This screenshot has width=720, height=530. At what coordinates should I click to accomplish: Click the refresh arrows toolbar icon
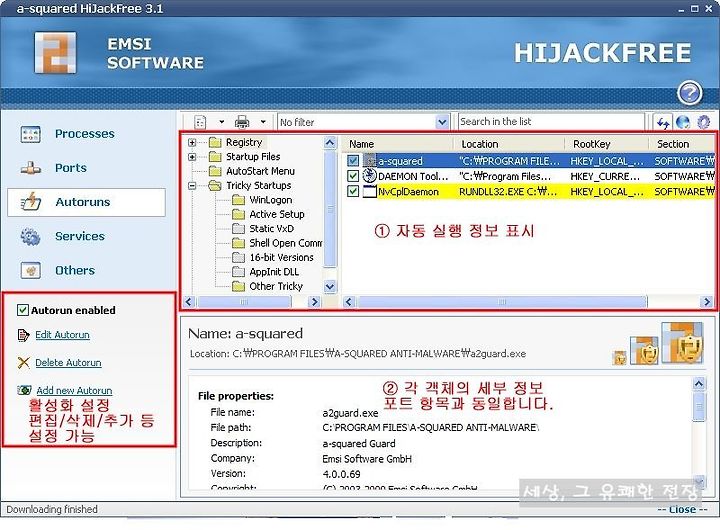tap(663, 122)
